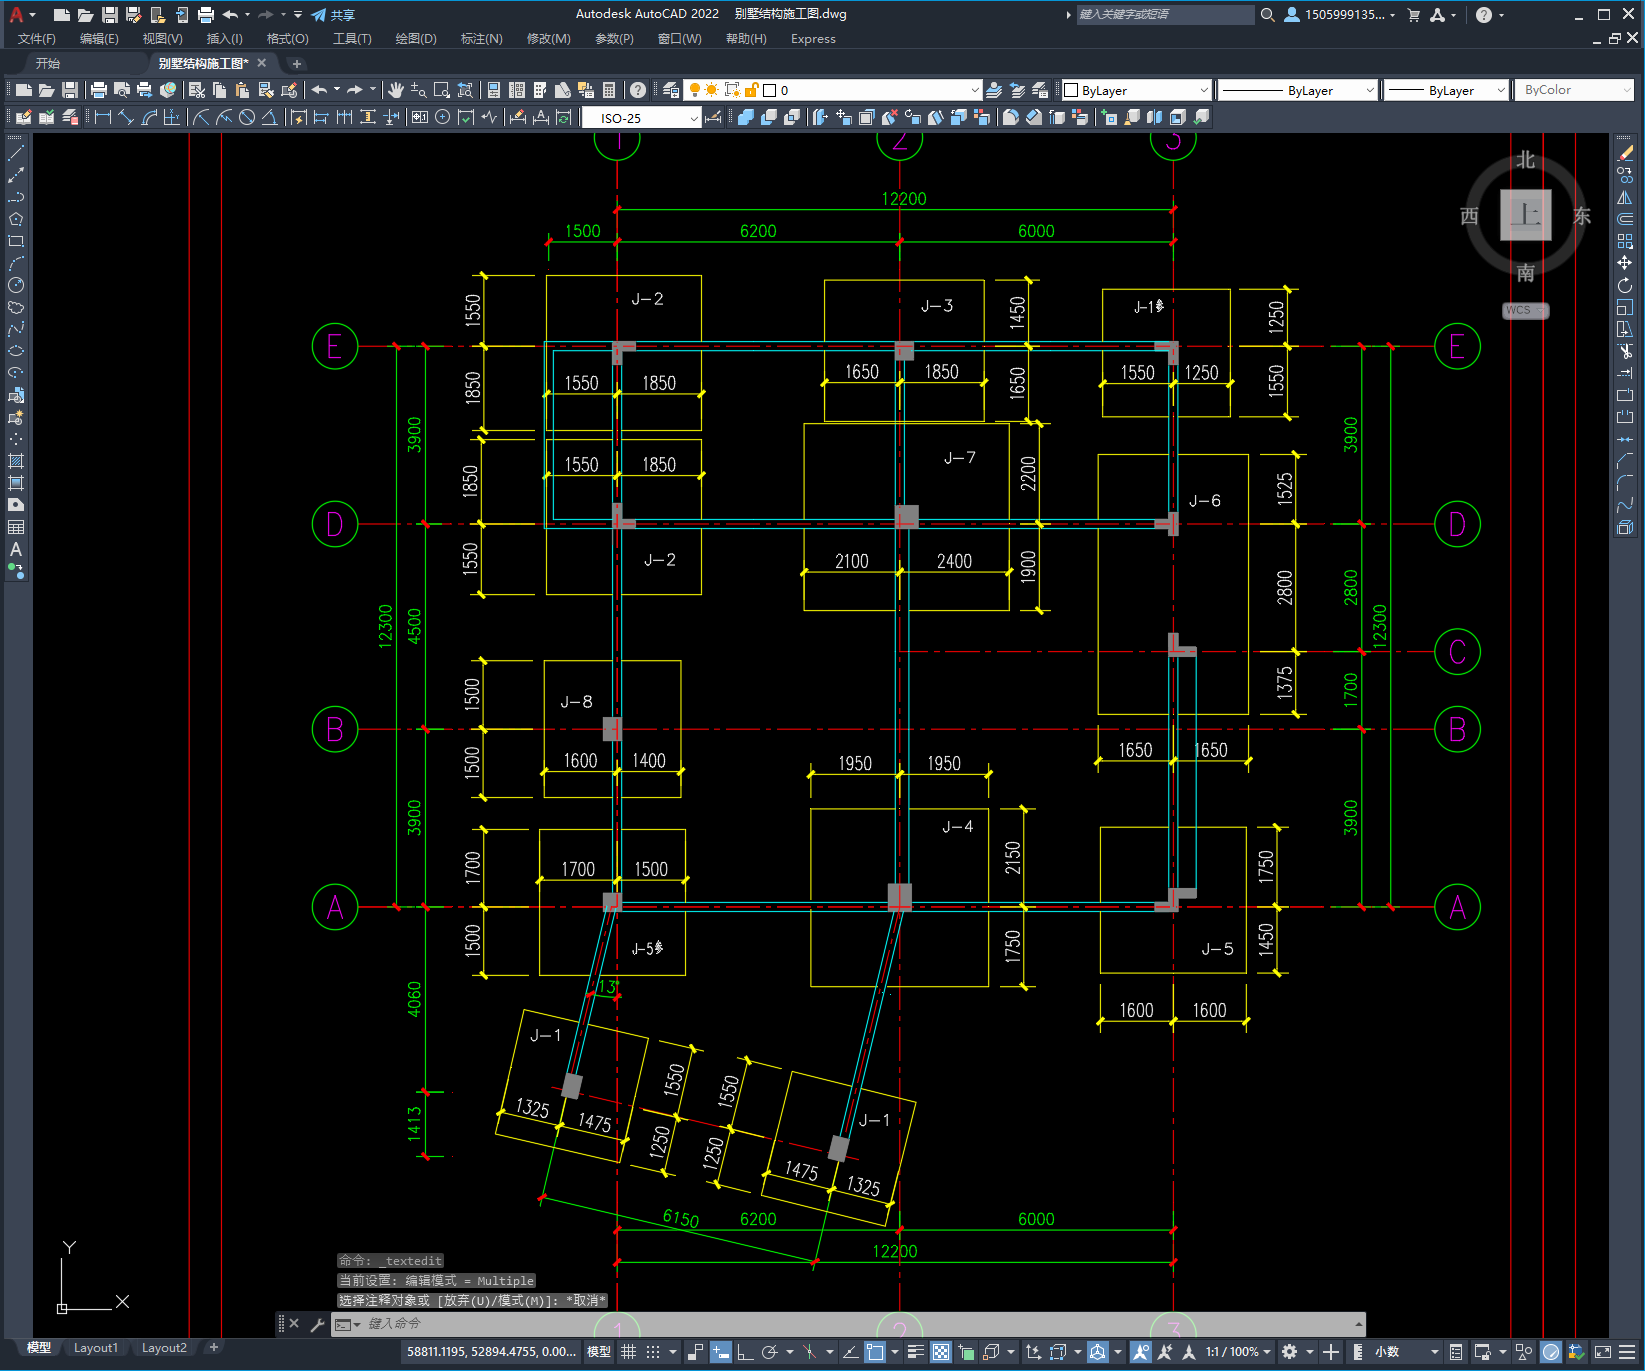Click the Open file icon in quick access bar
The height and width of the screenshot is (1371, 1645).
point(86,15)
